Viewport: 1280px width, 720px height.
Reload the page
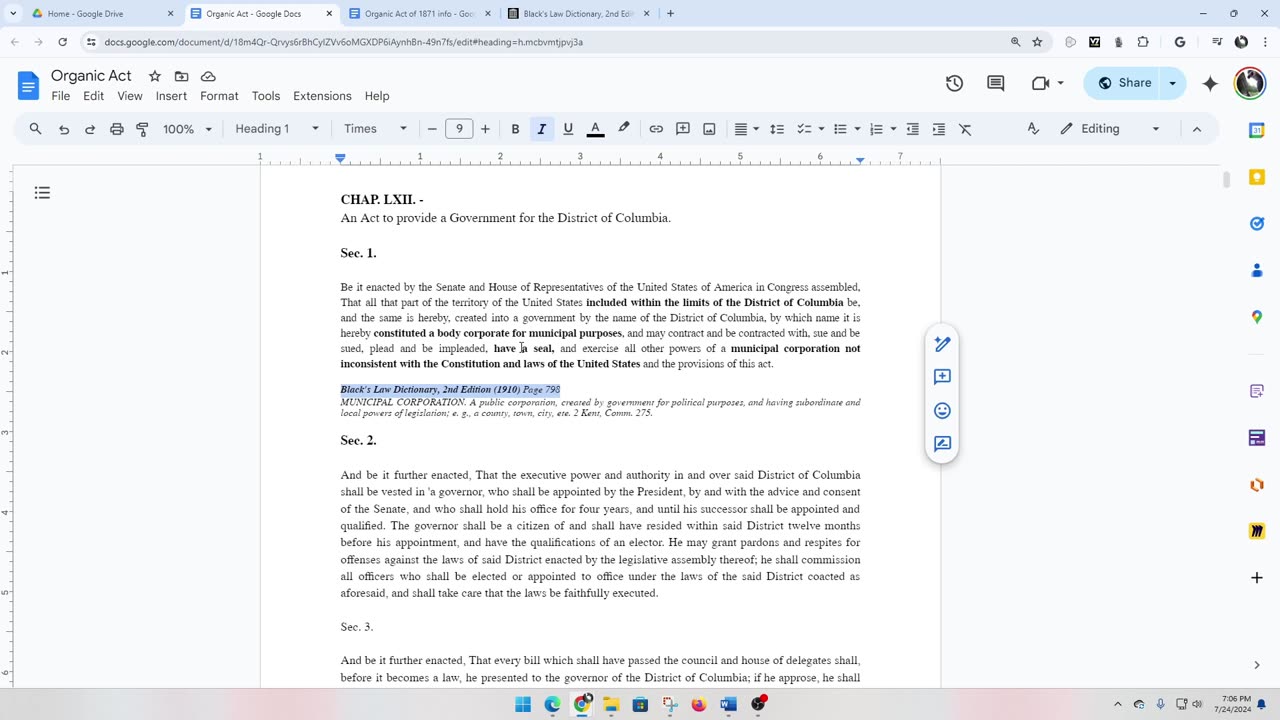62,42
